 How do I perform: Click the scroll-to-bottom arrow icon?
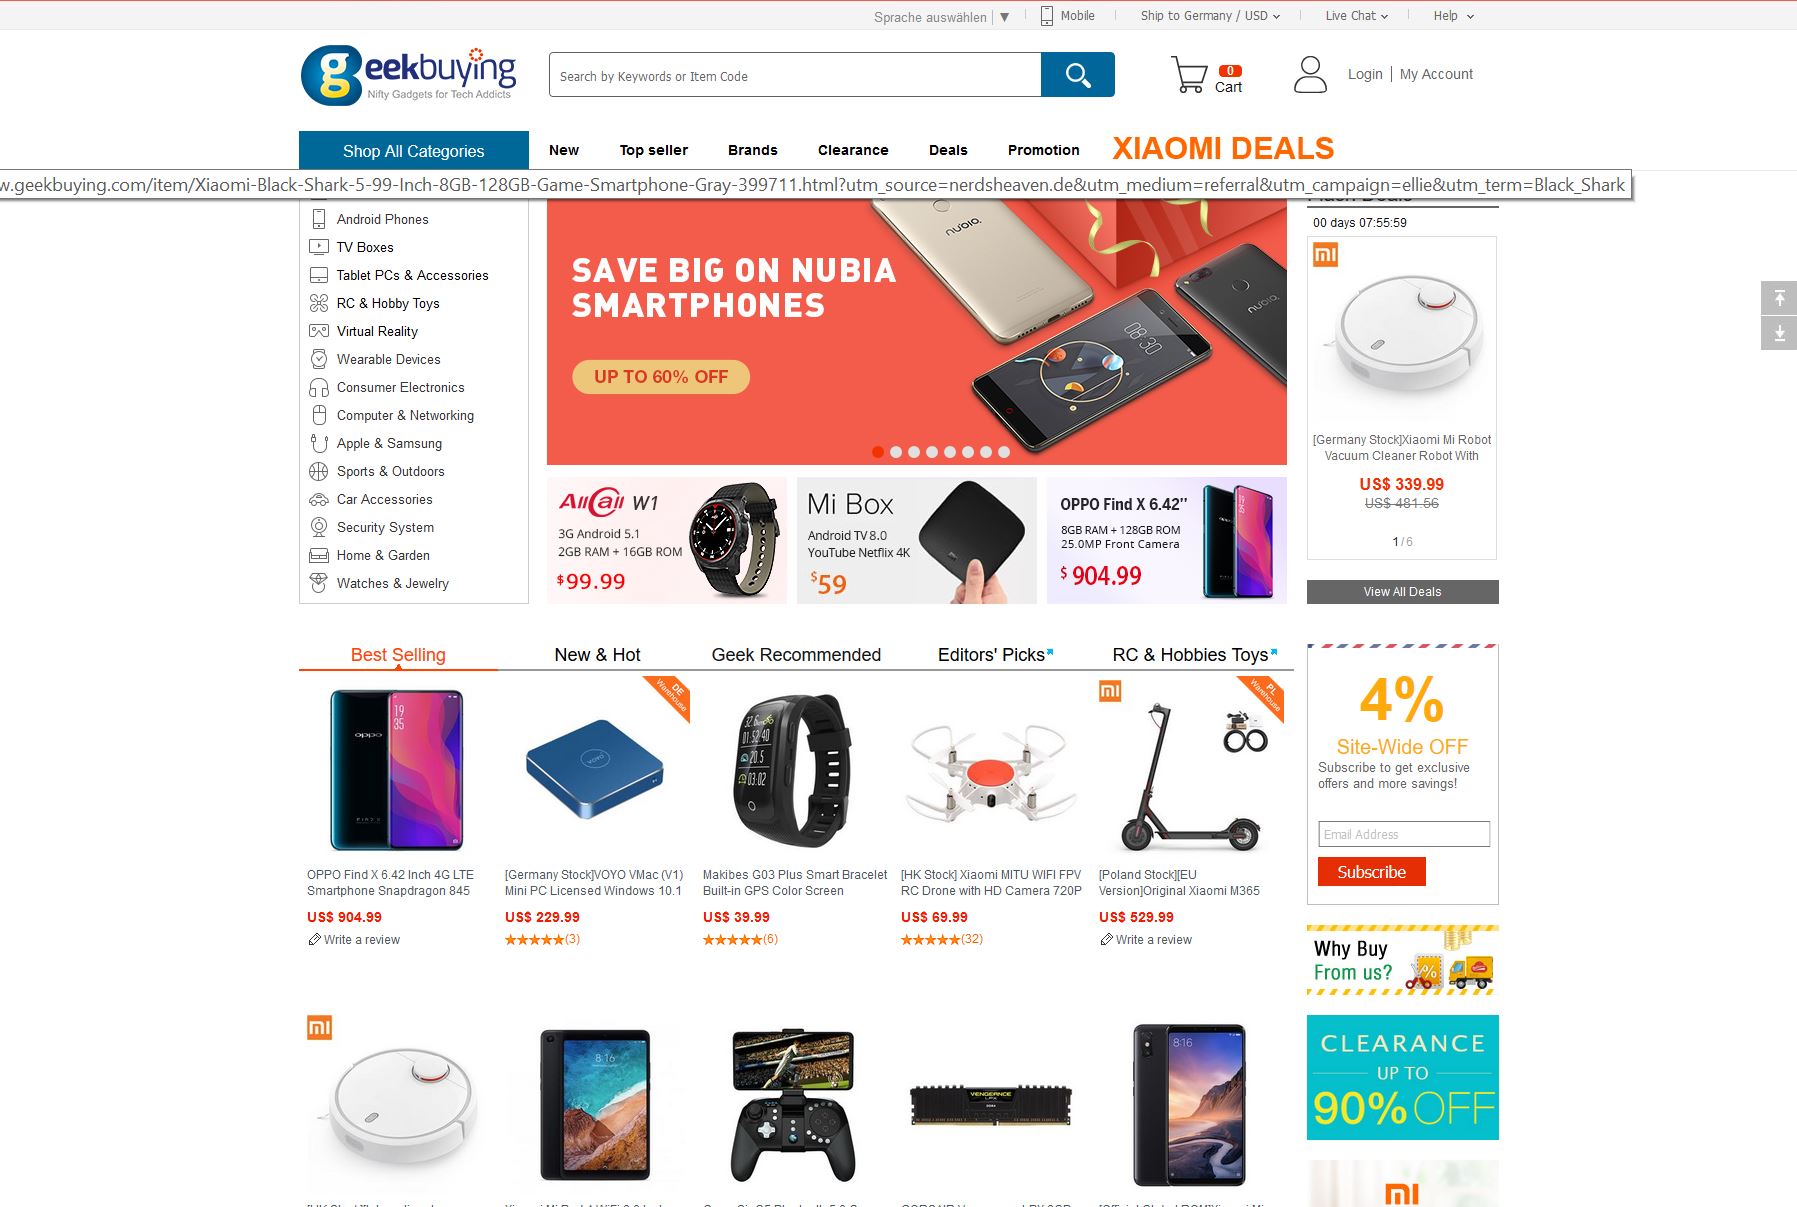coord(1779,334)
